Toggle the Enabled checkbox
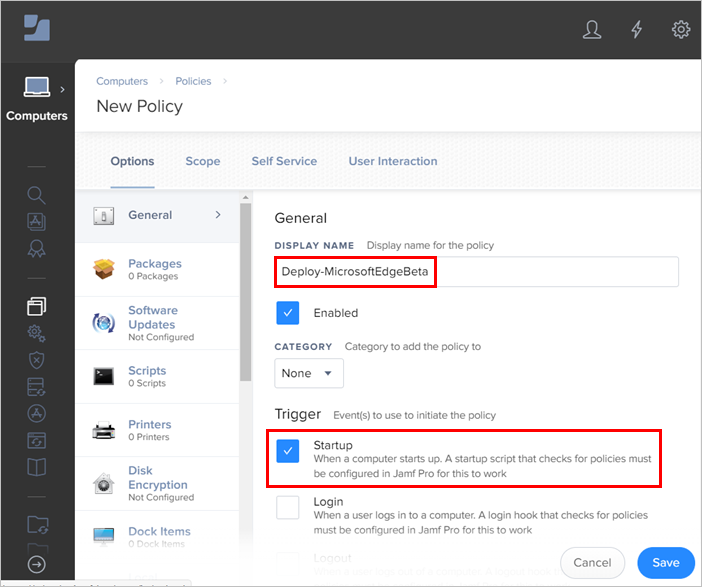The width and height of the screenshot is (702, 587). click(x=287, y=313)
